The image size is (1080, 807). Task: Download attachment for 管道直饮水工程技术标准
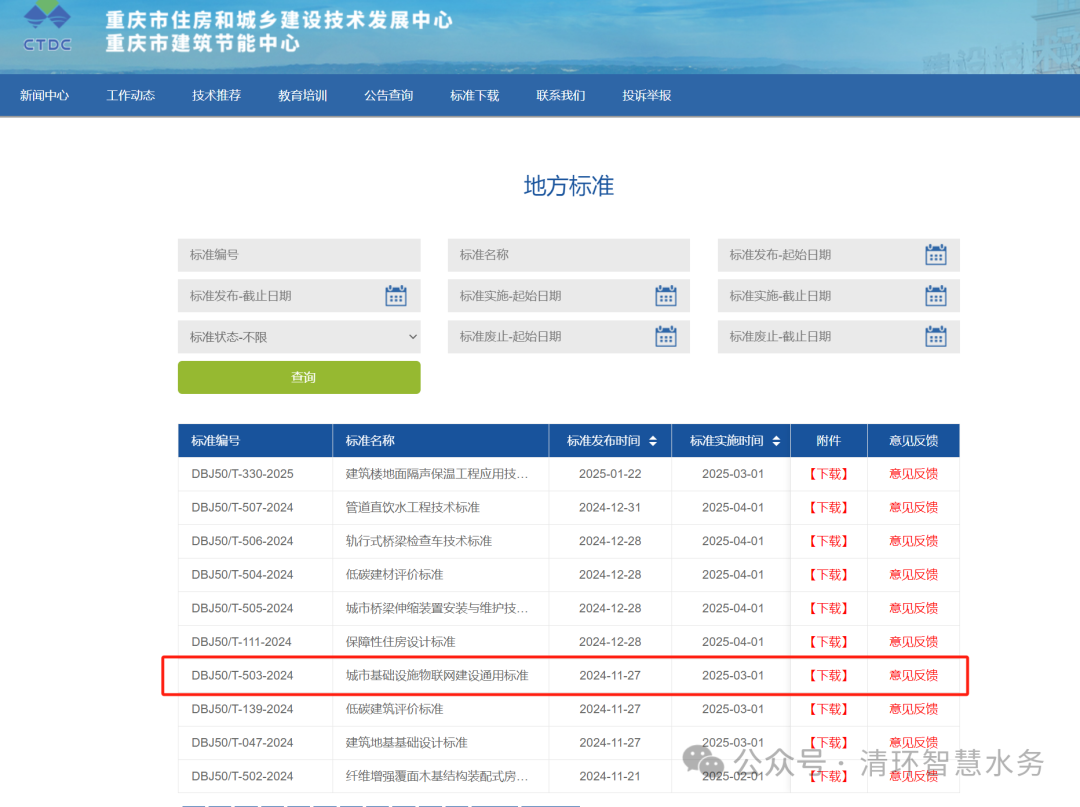(828, 508)
